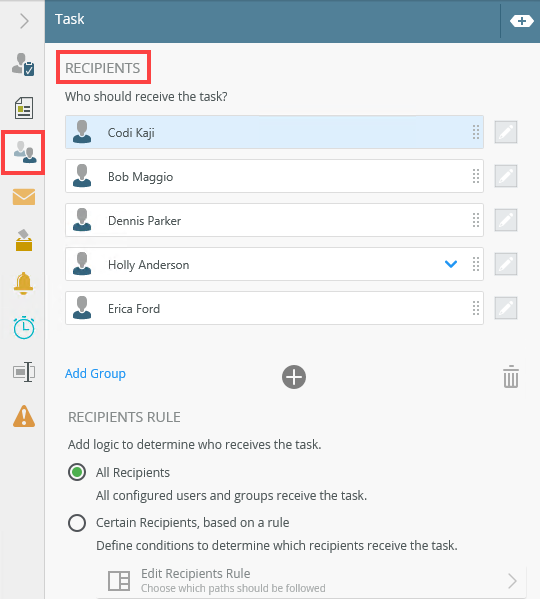The width and height of the screenshot is (540, 599).
Task: Toggle the context browser plus icon in header
Action: click(522, 21)
